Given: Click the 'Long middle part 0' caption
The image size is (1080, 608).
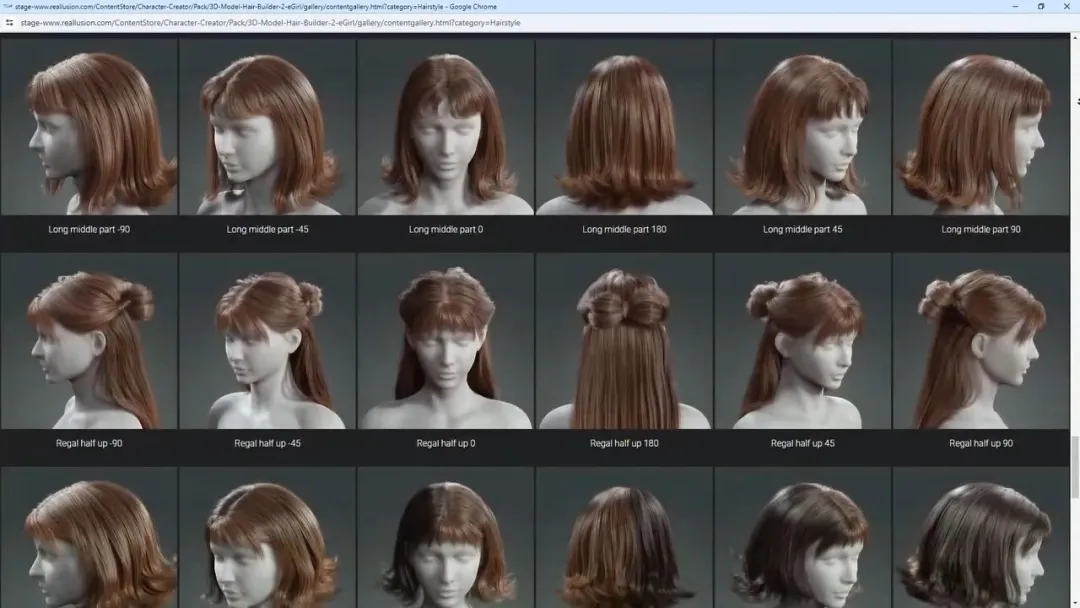Looking at the screenshot, I should click(x=446, y=229).
